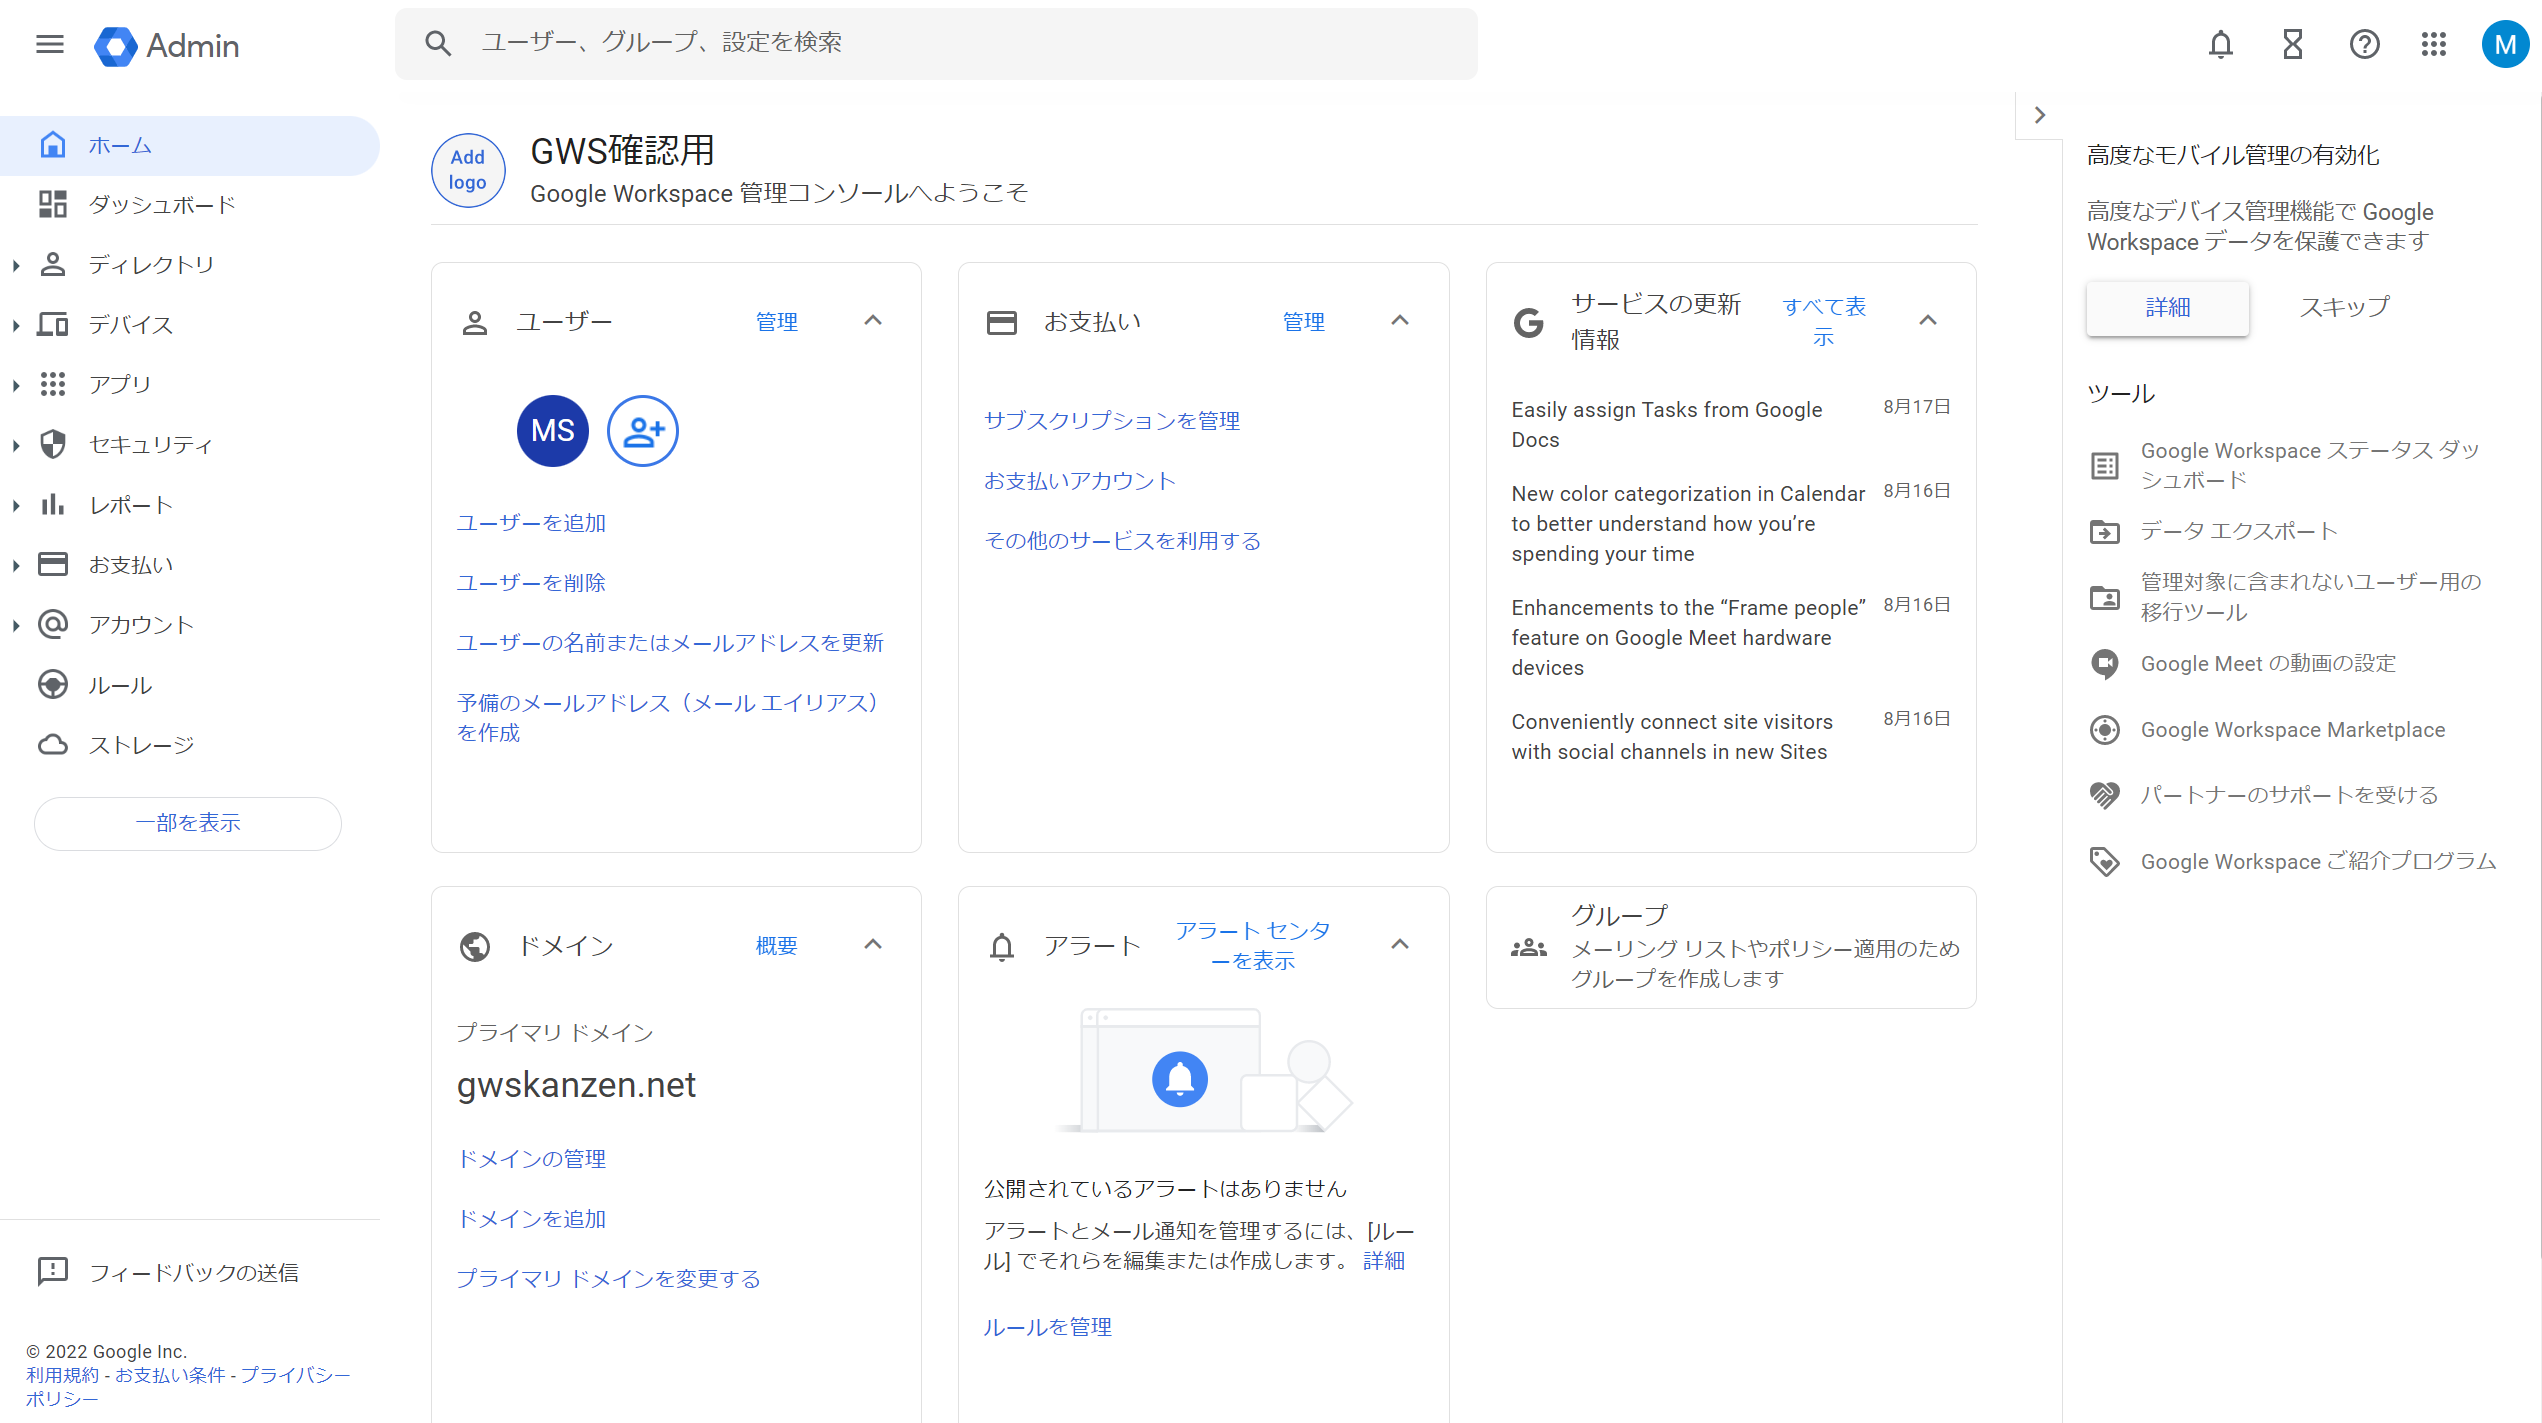Click the feedback send icon

click(x=52, y=1271)
